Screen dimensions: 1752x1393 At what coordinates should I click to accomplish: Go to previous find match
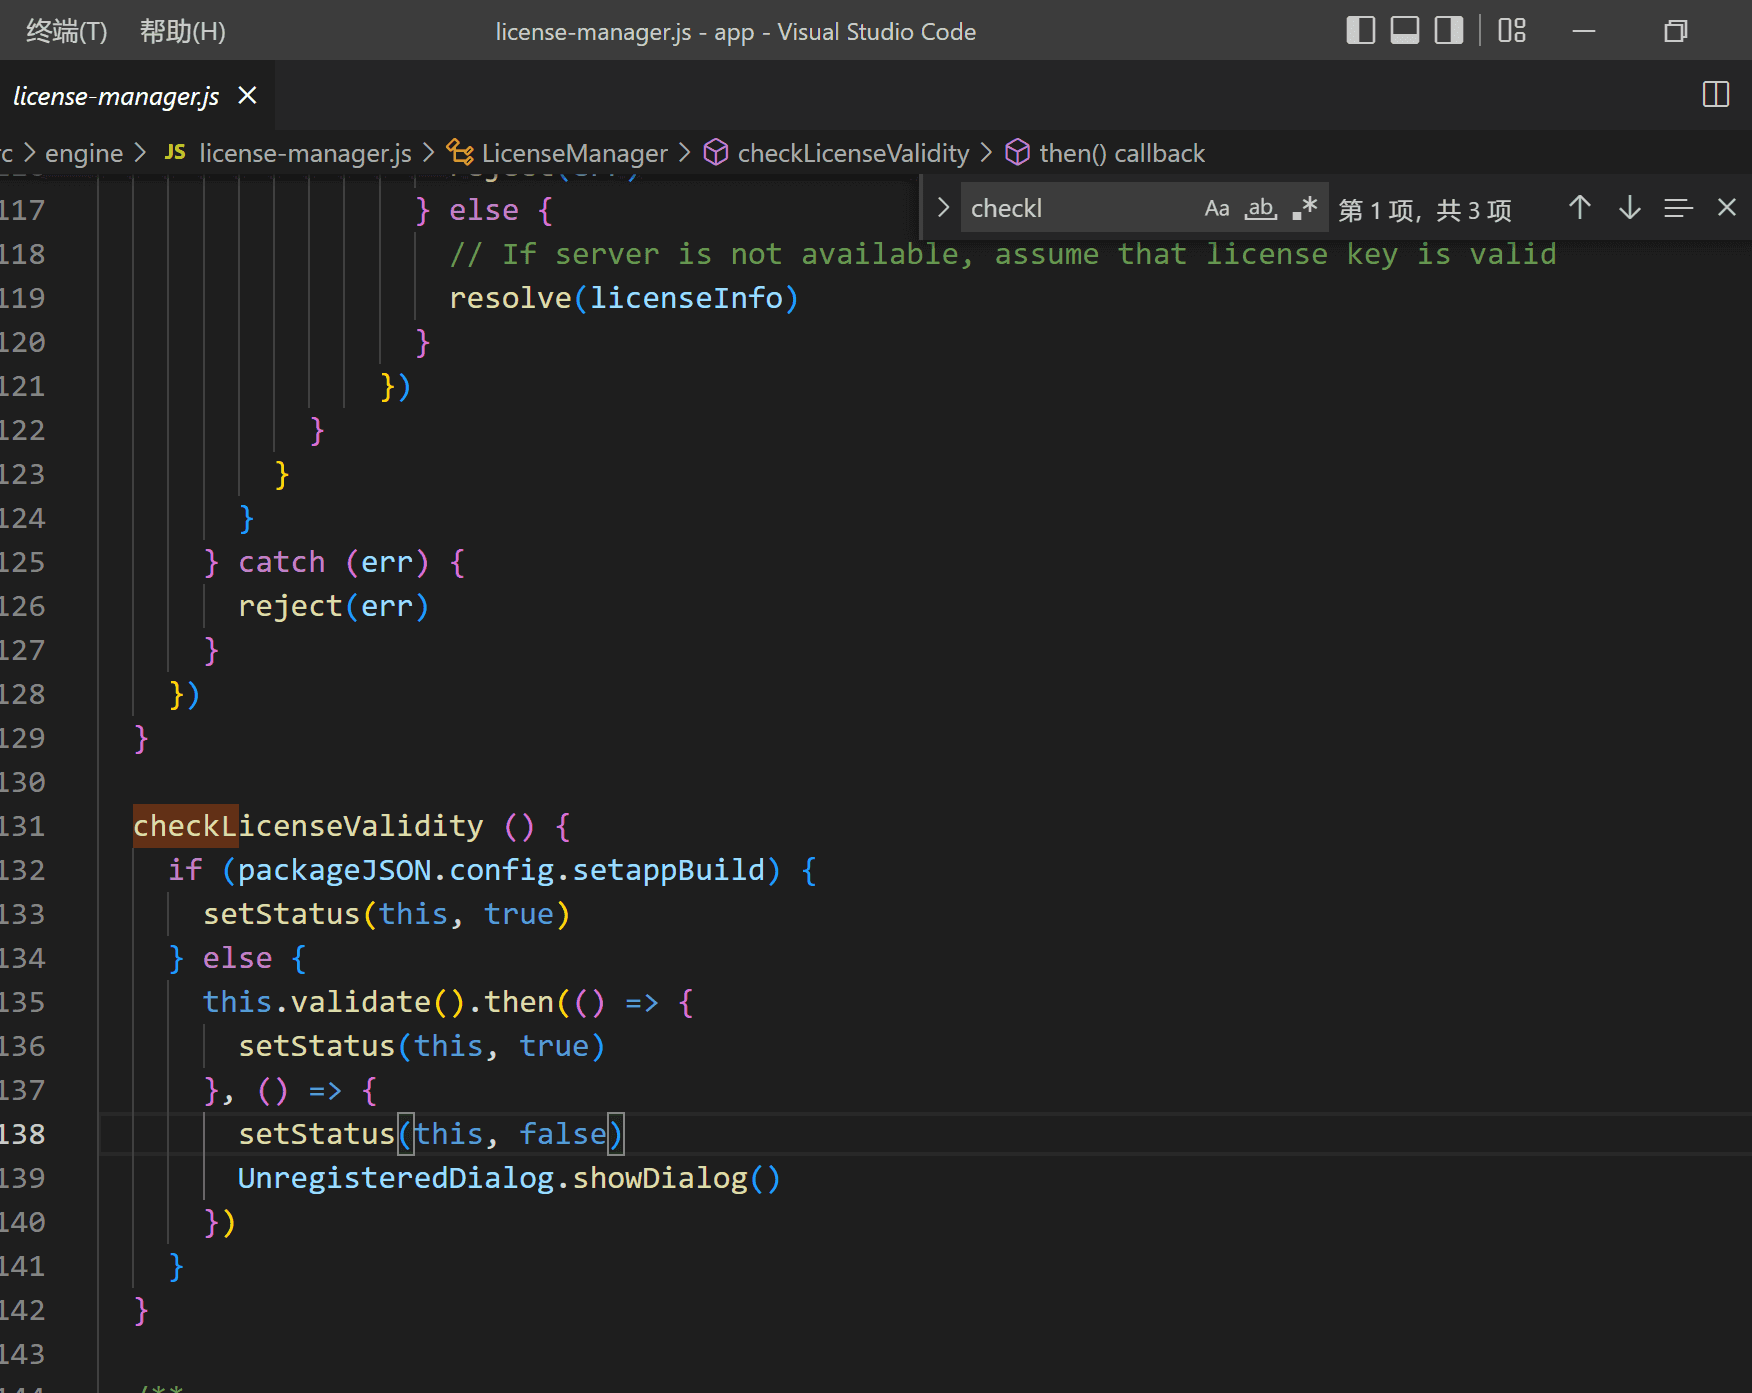point(1580,208)
